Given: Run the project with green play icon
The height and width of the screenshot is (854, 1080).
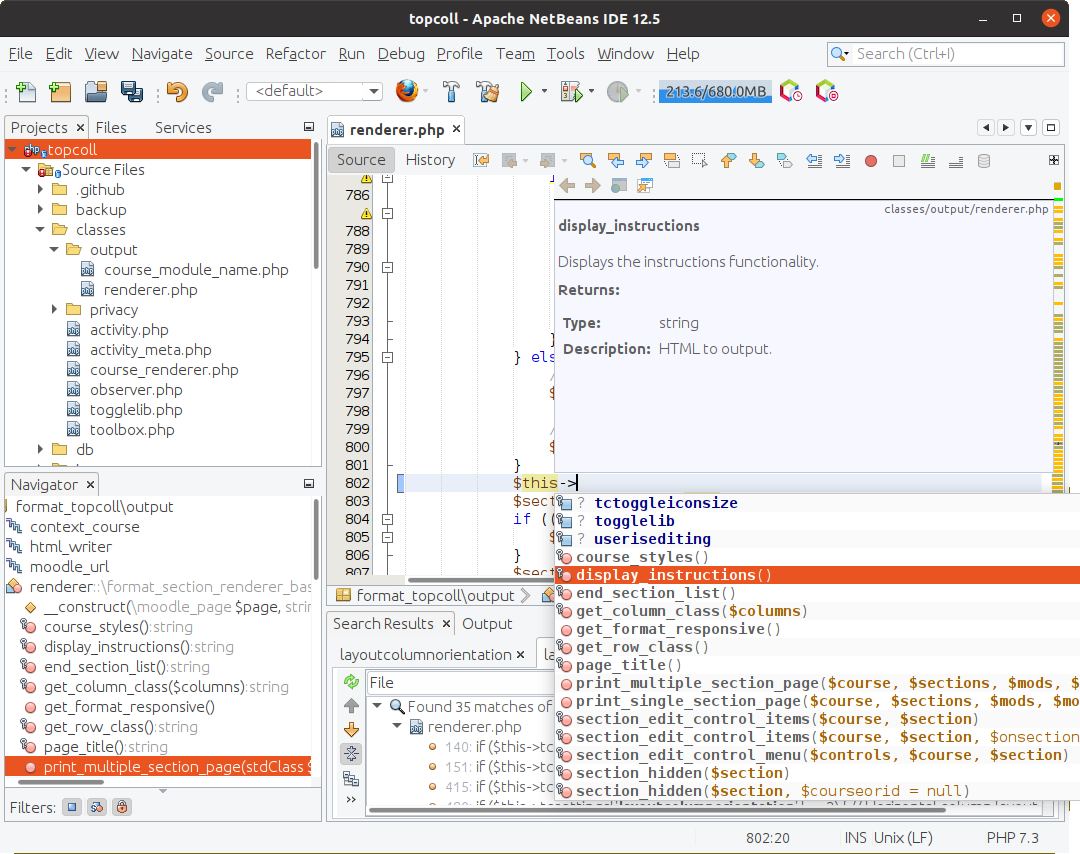Looking at the screenshot, I should (x=526, y=92).
